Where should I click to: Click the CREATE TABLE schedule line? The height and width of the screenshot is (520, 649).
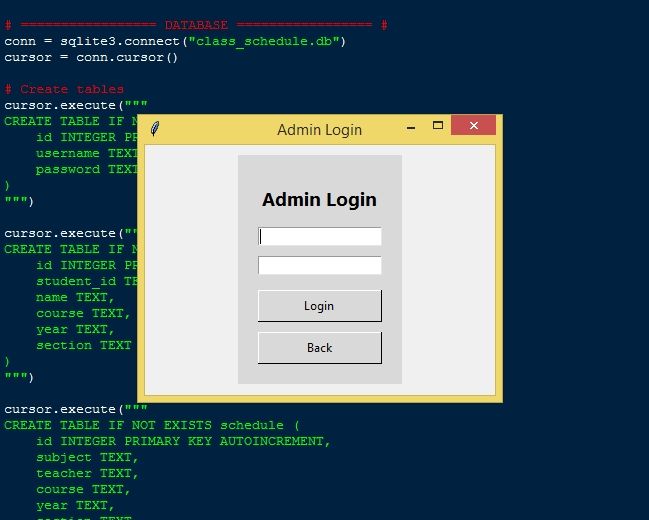click(150, 425)
